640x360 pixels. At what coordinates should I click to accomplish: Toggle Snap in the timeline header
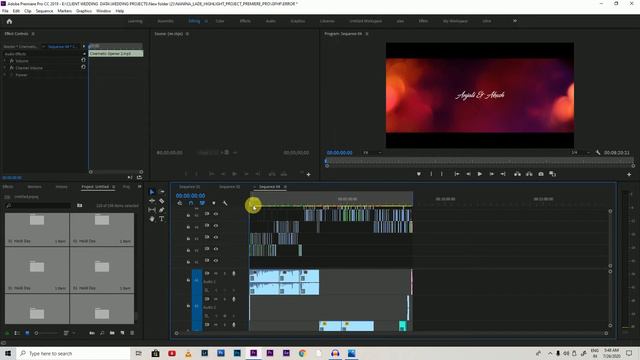click(x=191, y=203)
